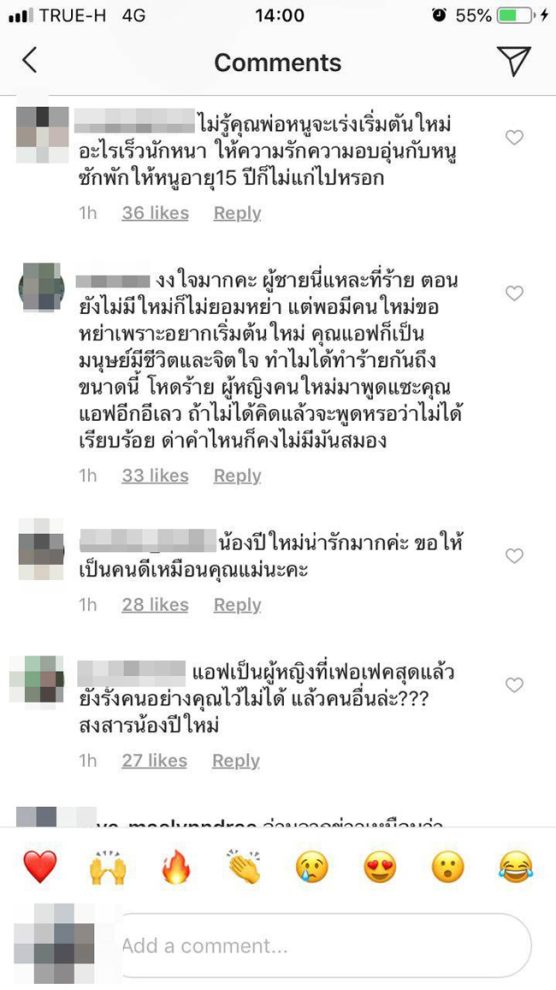Like the comment with 27 likes
The width and height of the screenshot is (556, 990).
514,685
